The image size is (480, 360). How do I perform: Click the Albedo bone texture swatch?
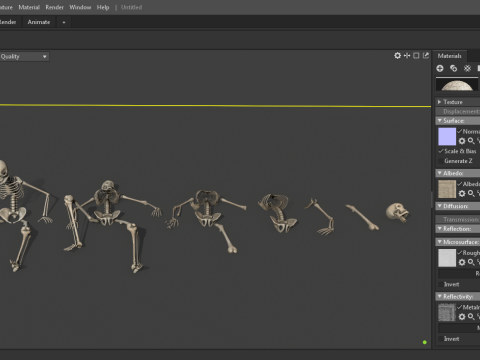[447, 189]
